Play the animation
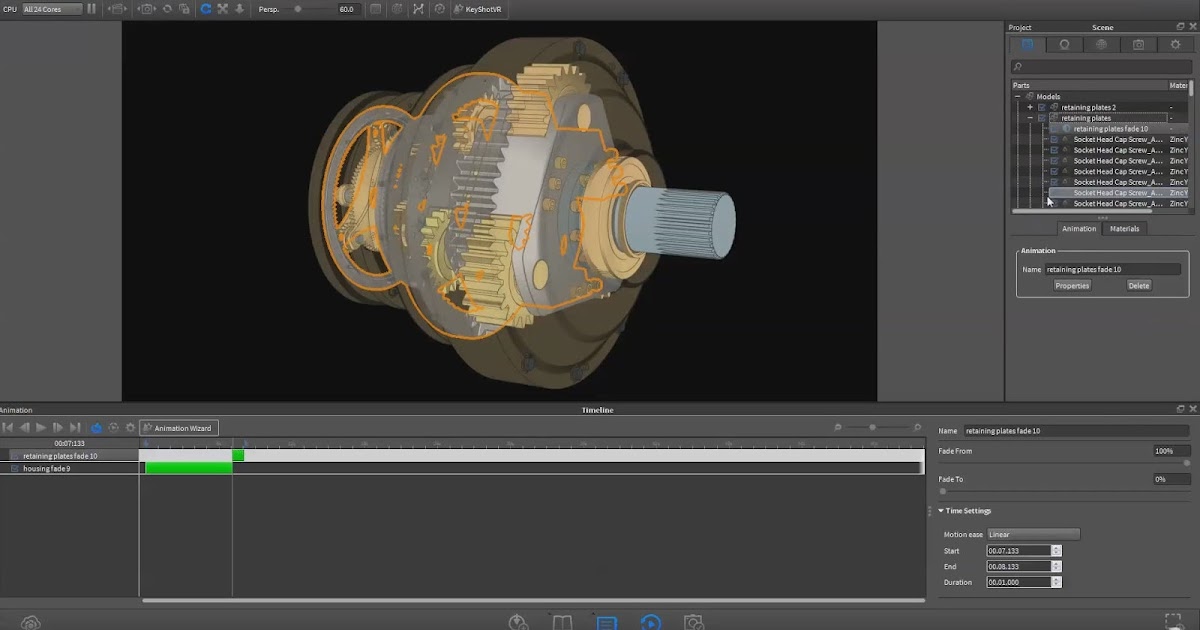Screen dimensions: 1200x630 [x=41, y=428]
